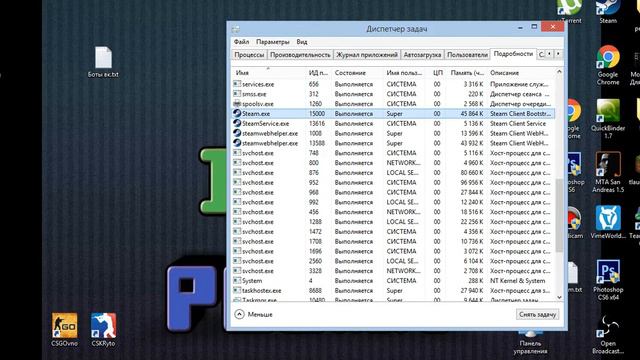Open QuickBinder 1.7 shortcut
This screenshot has width=640, height=360.
tap(608, 118)
